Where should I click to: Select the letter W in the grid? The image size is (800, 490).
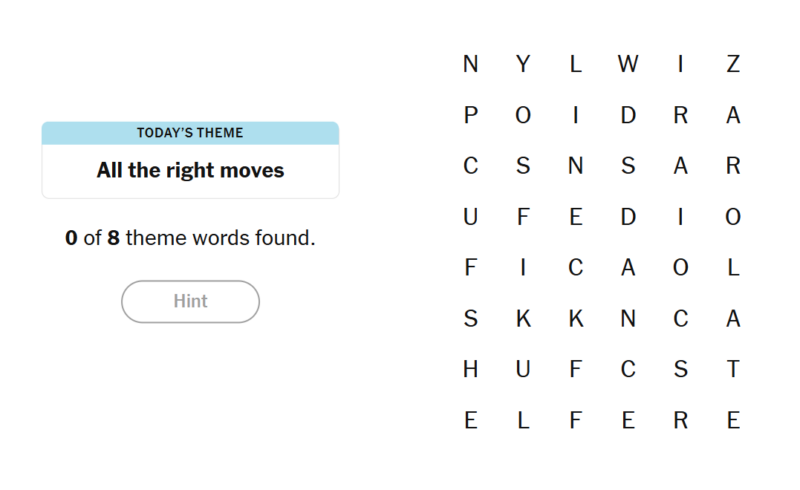tap(628, 64)
